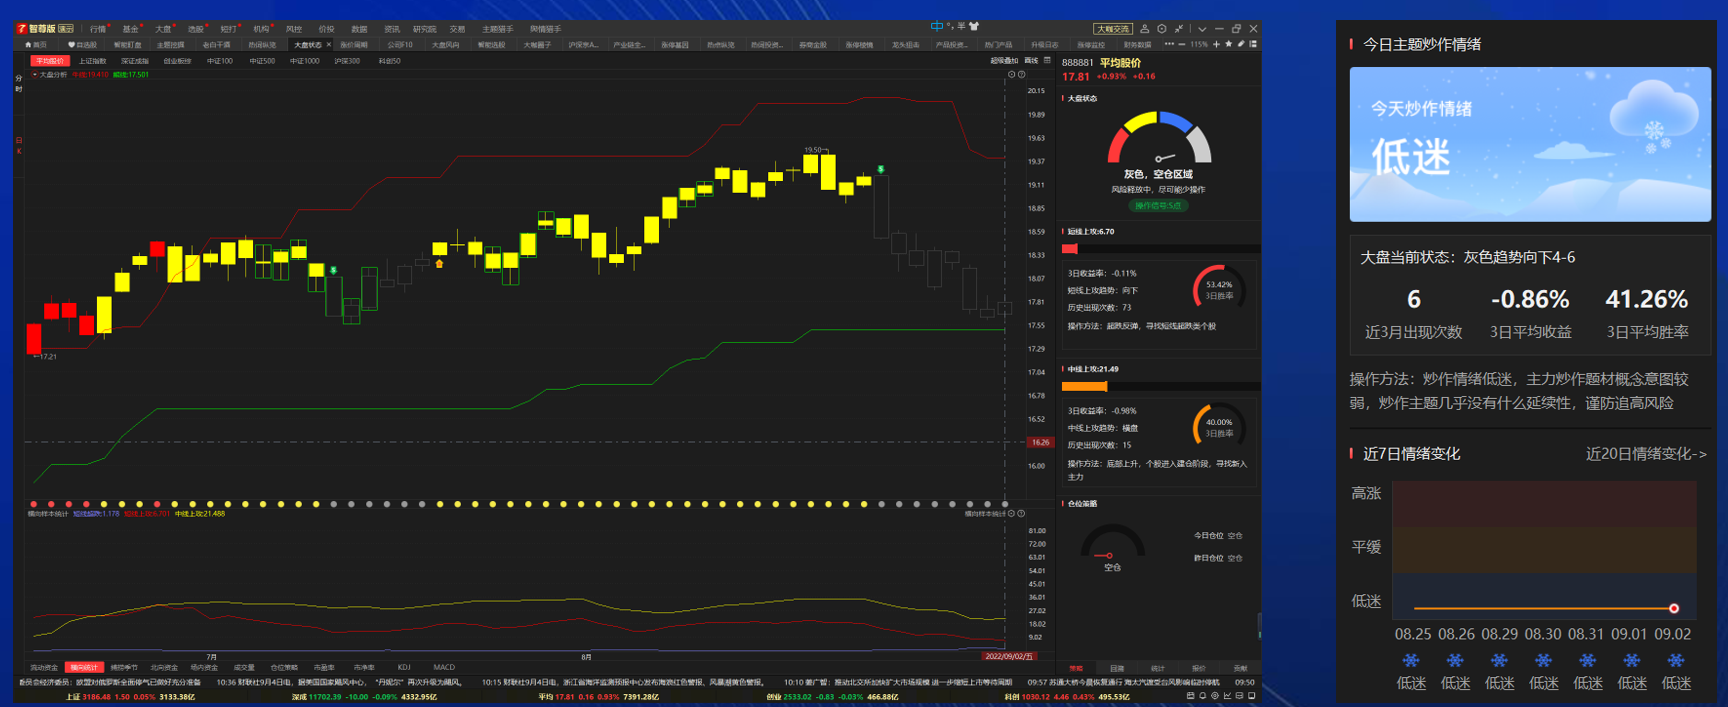The width and height of the screenshot is (1728, 707).
Task: Click the star favorites icon in tab bar
Action: tap(1229, 44)
